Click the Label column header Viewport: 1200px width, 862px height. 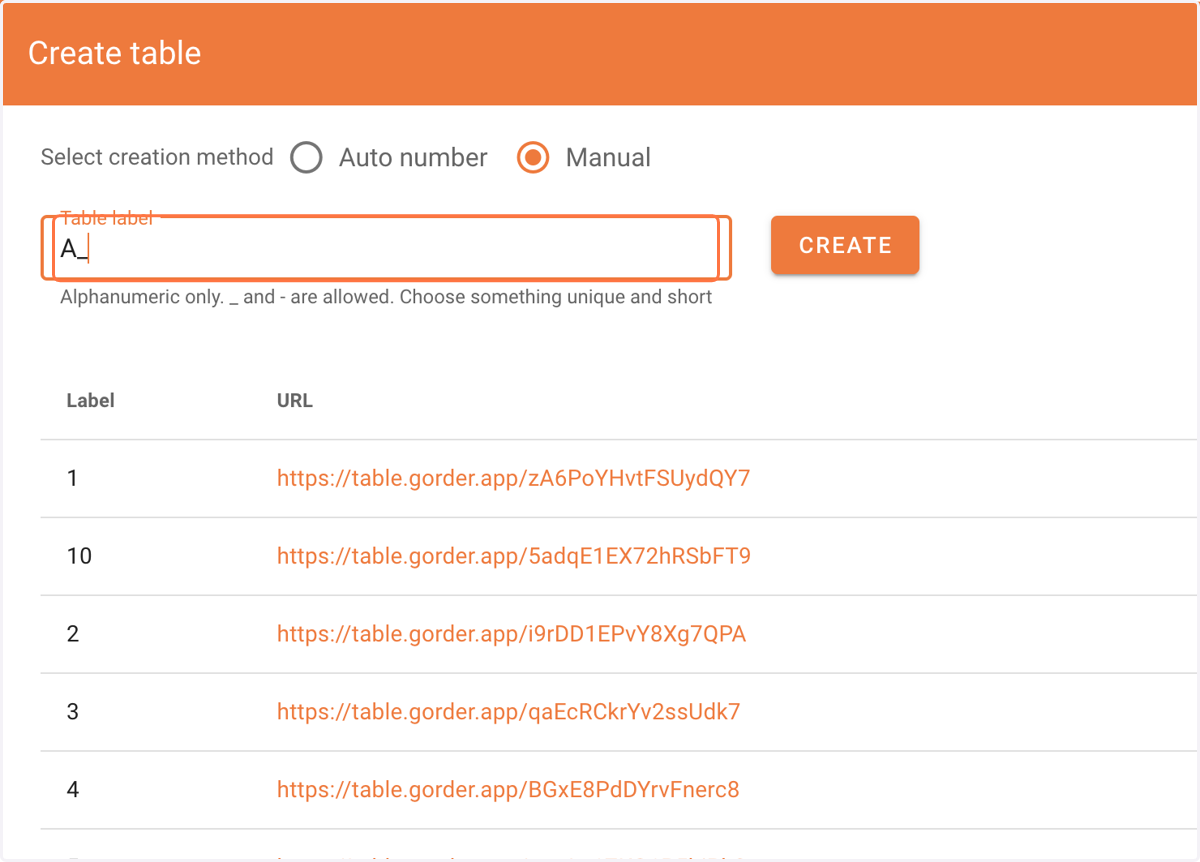pos(91,401)
